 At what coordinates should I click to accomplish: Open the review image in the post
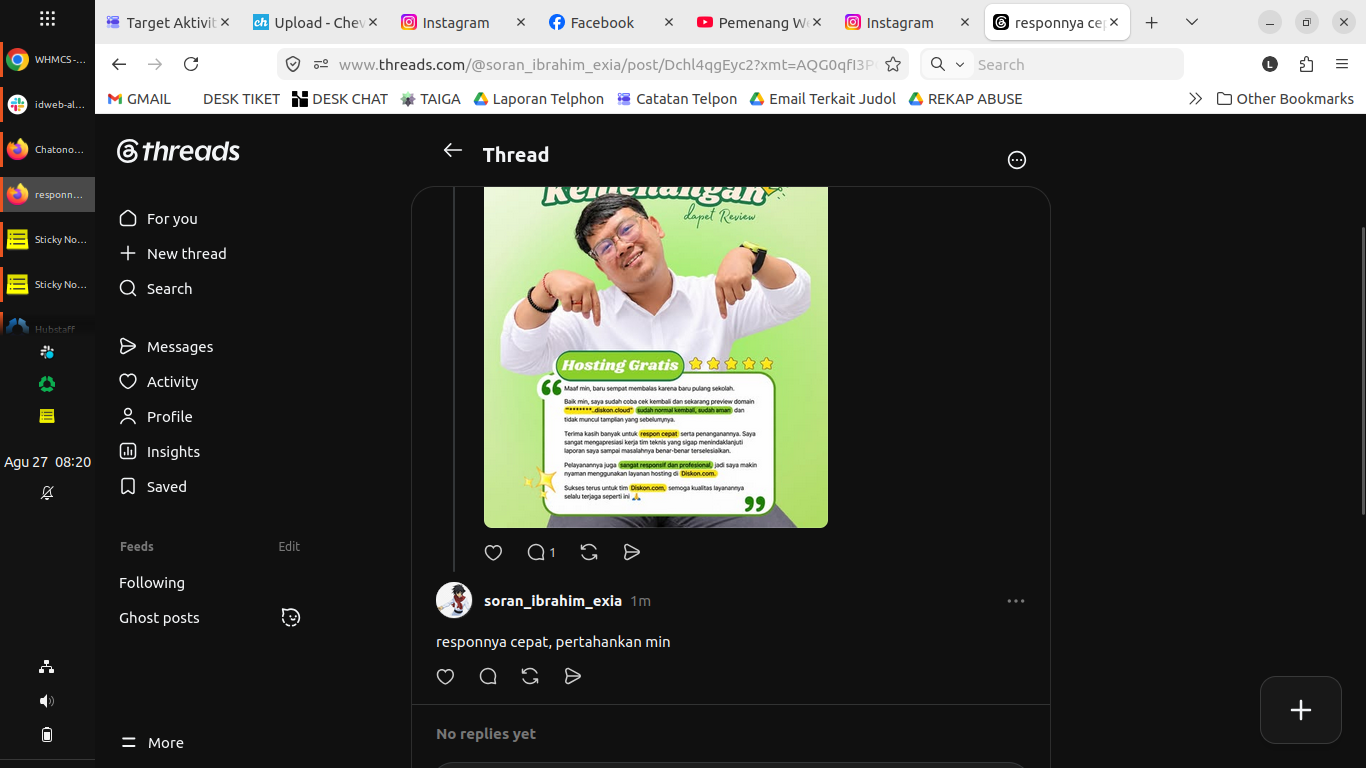[656, 357]
